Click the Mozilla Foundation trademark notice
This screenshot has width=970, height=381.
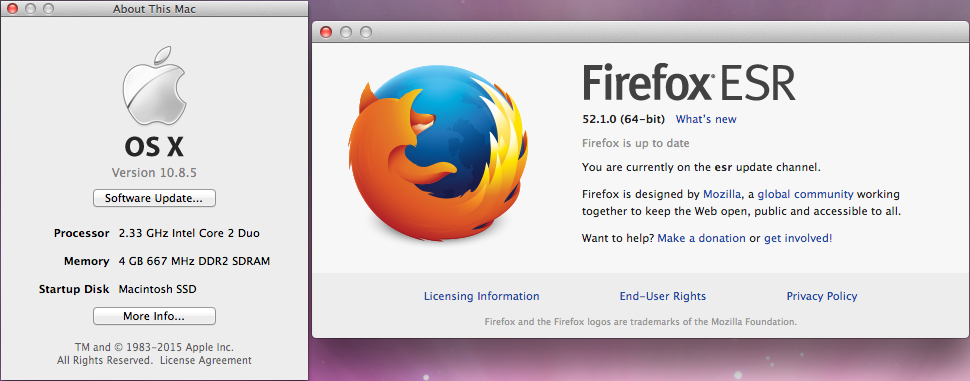click(x=641, y=322)
